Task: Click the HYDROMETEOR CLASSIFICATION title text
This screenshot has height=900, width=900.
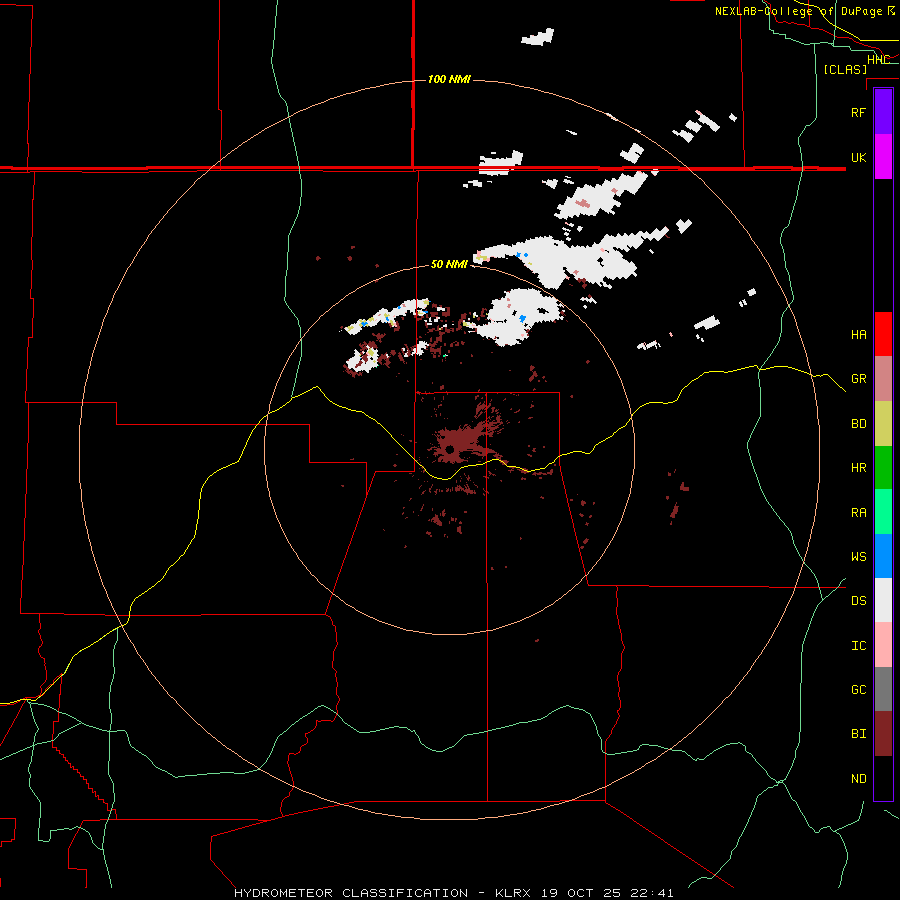Action: 351,893
